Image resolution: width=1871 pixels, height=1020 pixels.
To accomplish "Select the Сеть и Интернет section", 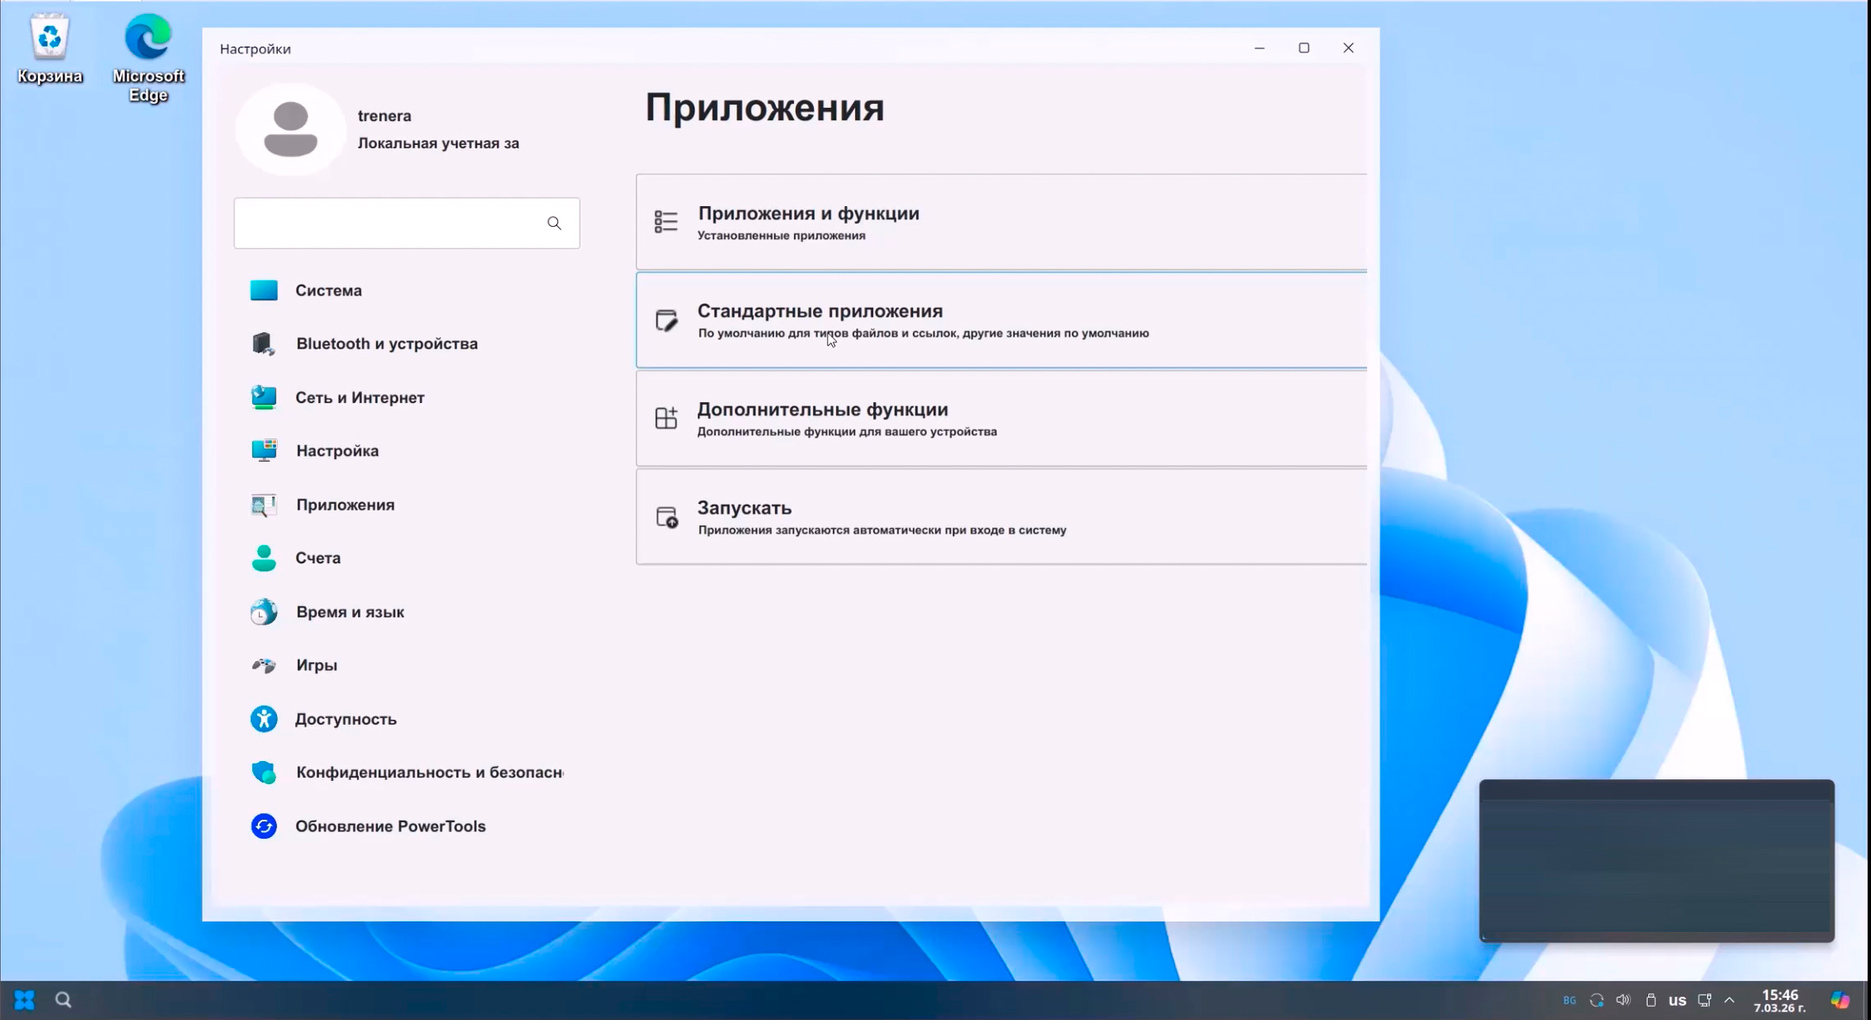I will (x=359, y=397).
